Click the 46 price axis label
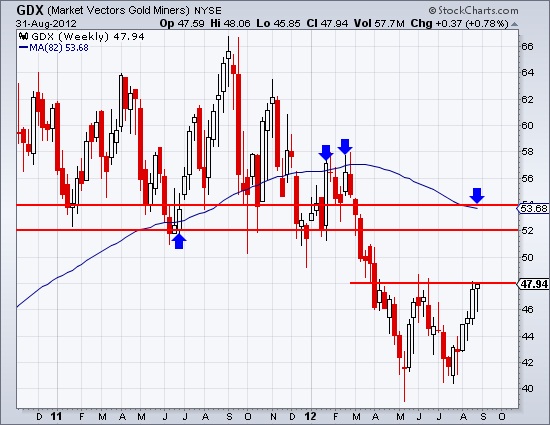The image size is (550, 425). coord(527,310)
